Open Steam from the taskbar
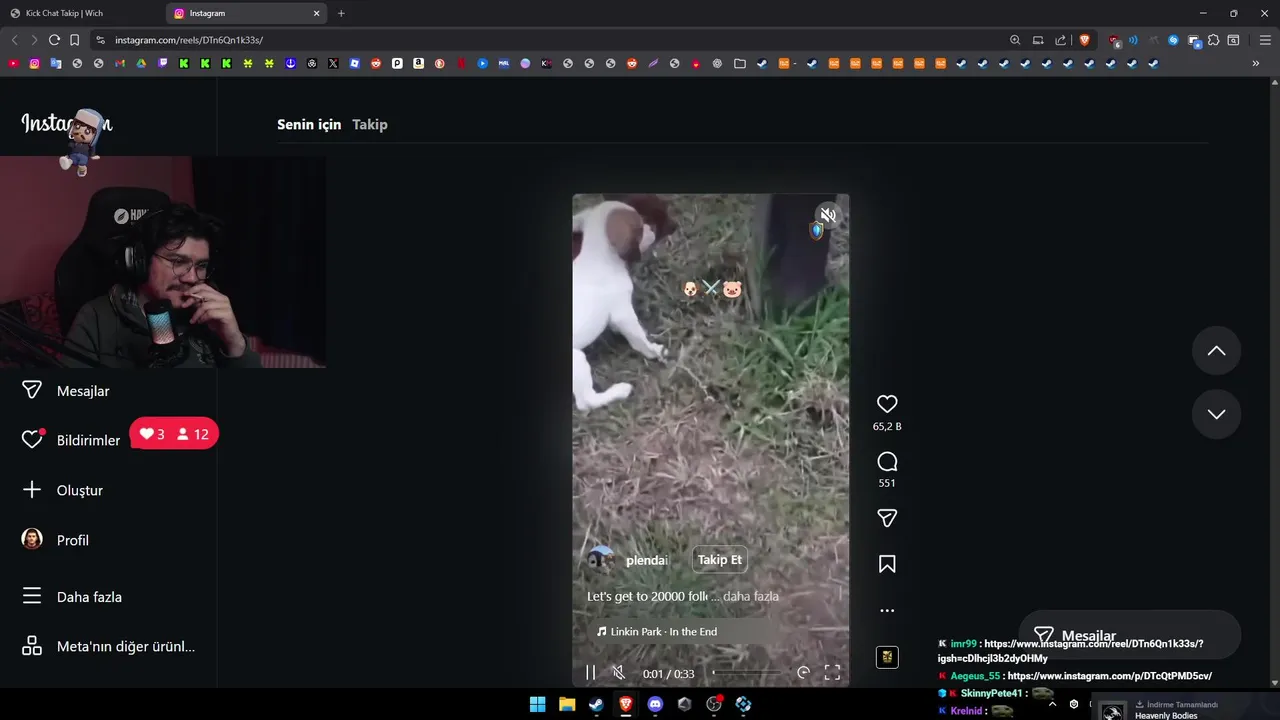 pos(596,704)
